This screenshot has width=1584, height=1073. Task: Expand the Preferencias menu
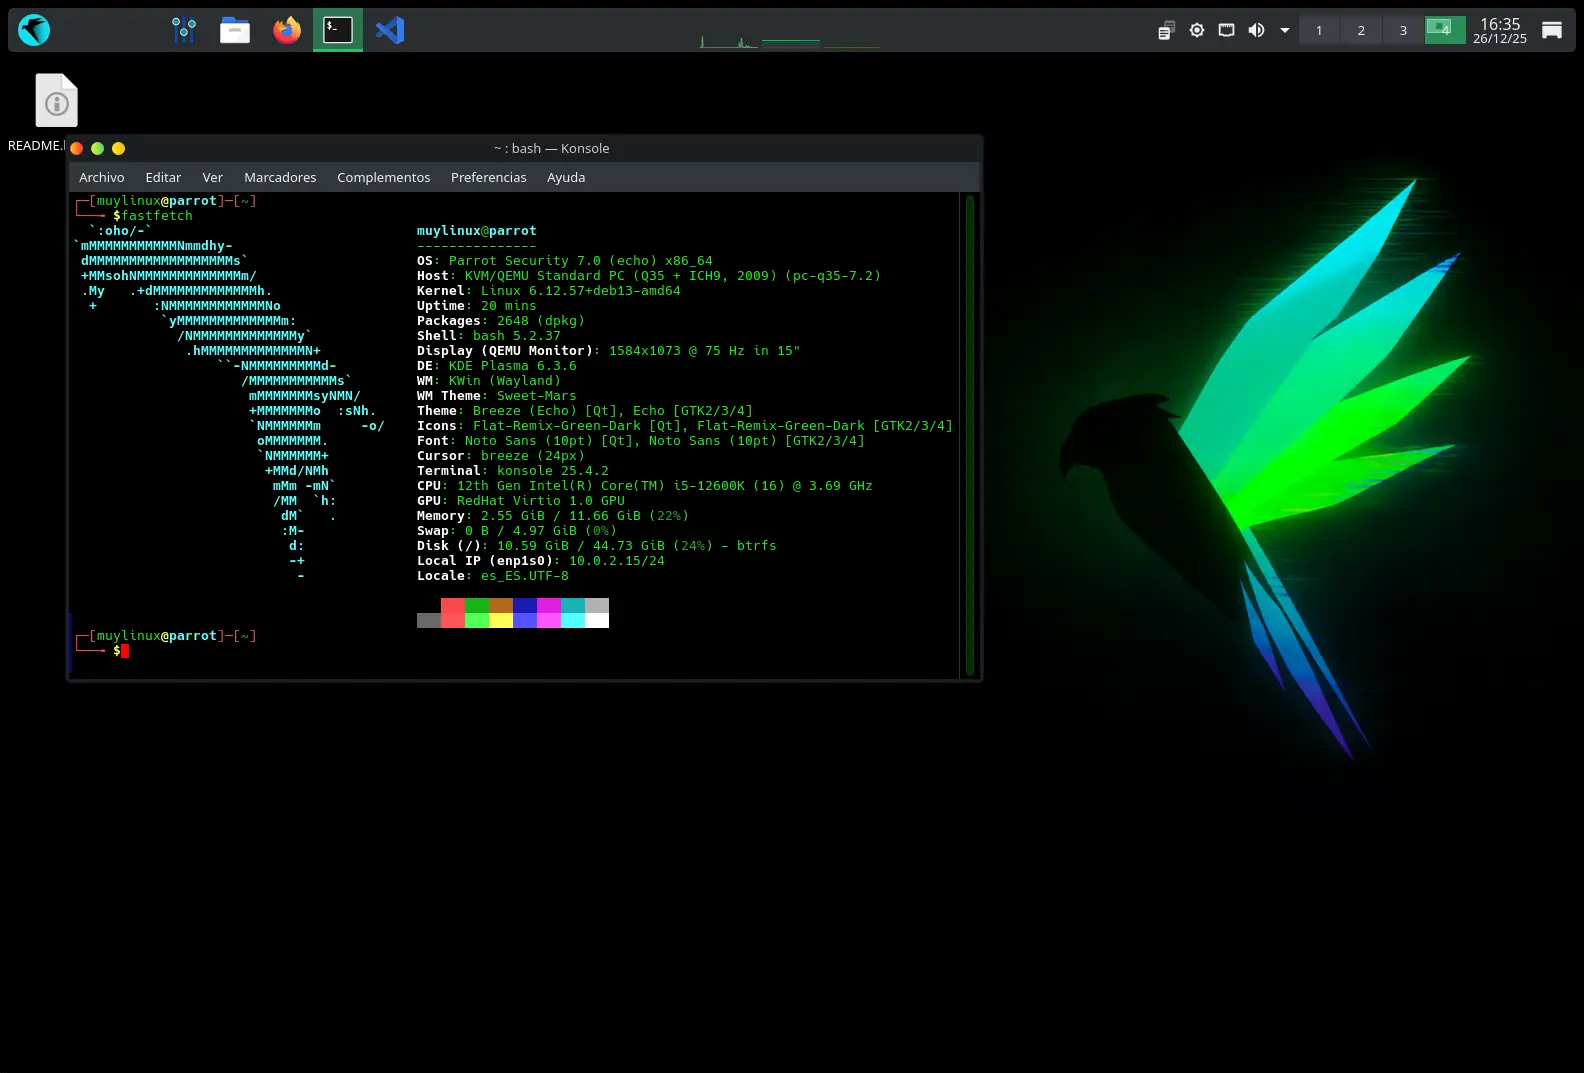click(x=488, y=177)
